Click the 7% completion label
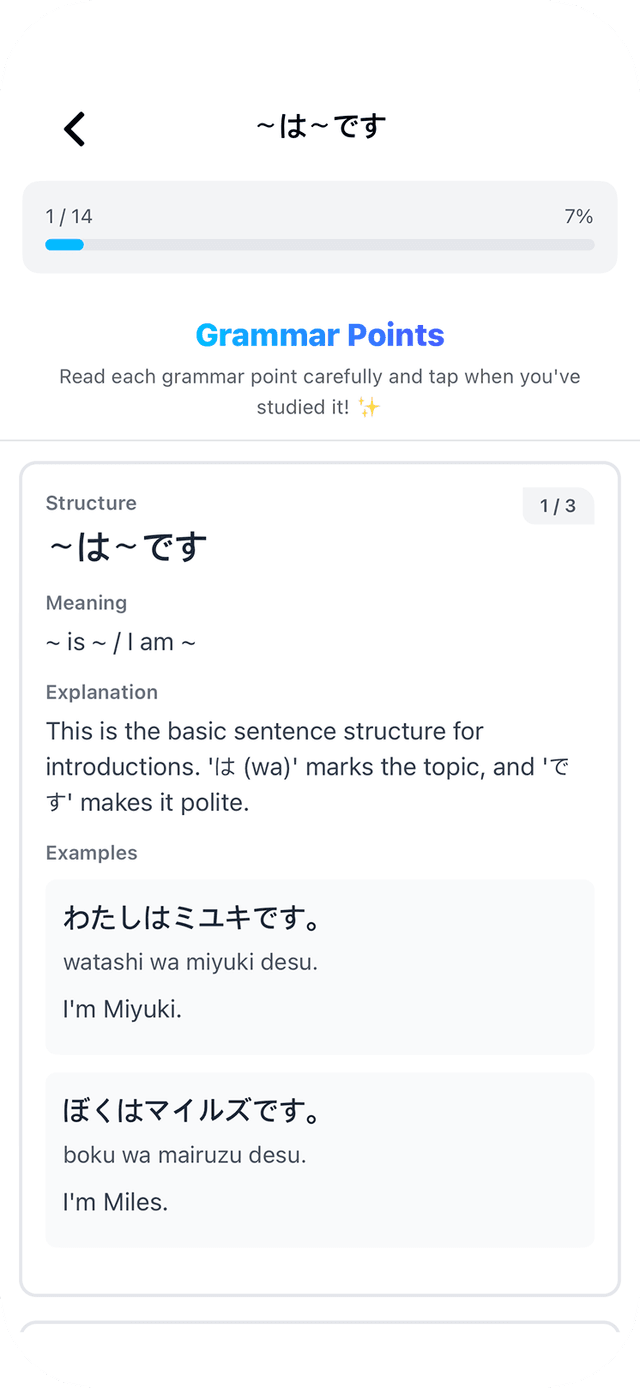The width and height of the screenshot is (640, 1388). pyautogui.click(x=577, y=215)
